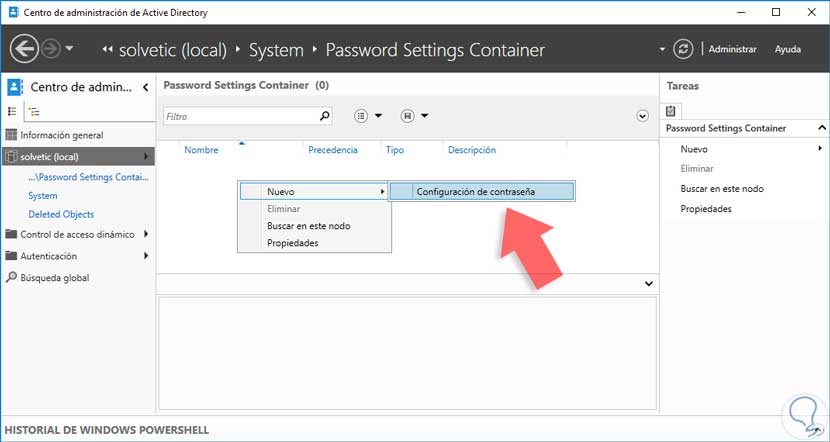Select Configuración de contraseña submenu item
830x442 pixels.
[482, 191]
